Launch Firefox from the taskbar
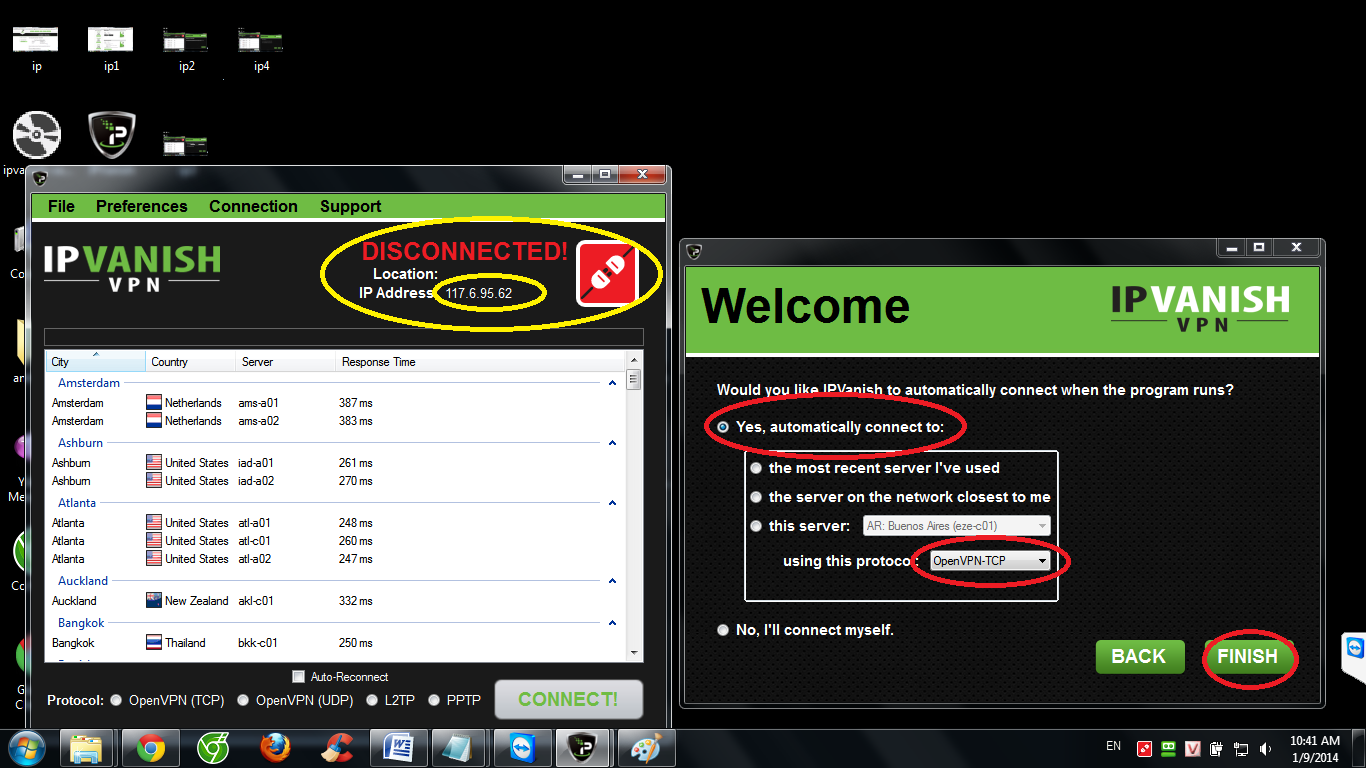 (275, 748)
